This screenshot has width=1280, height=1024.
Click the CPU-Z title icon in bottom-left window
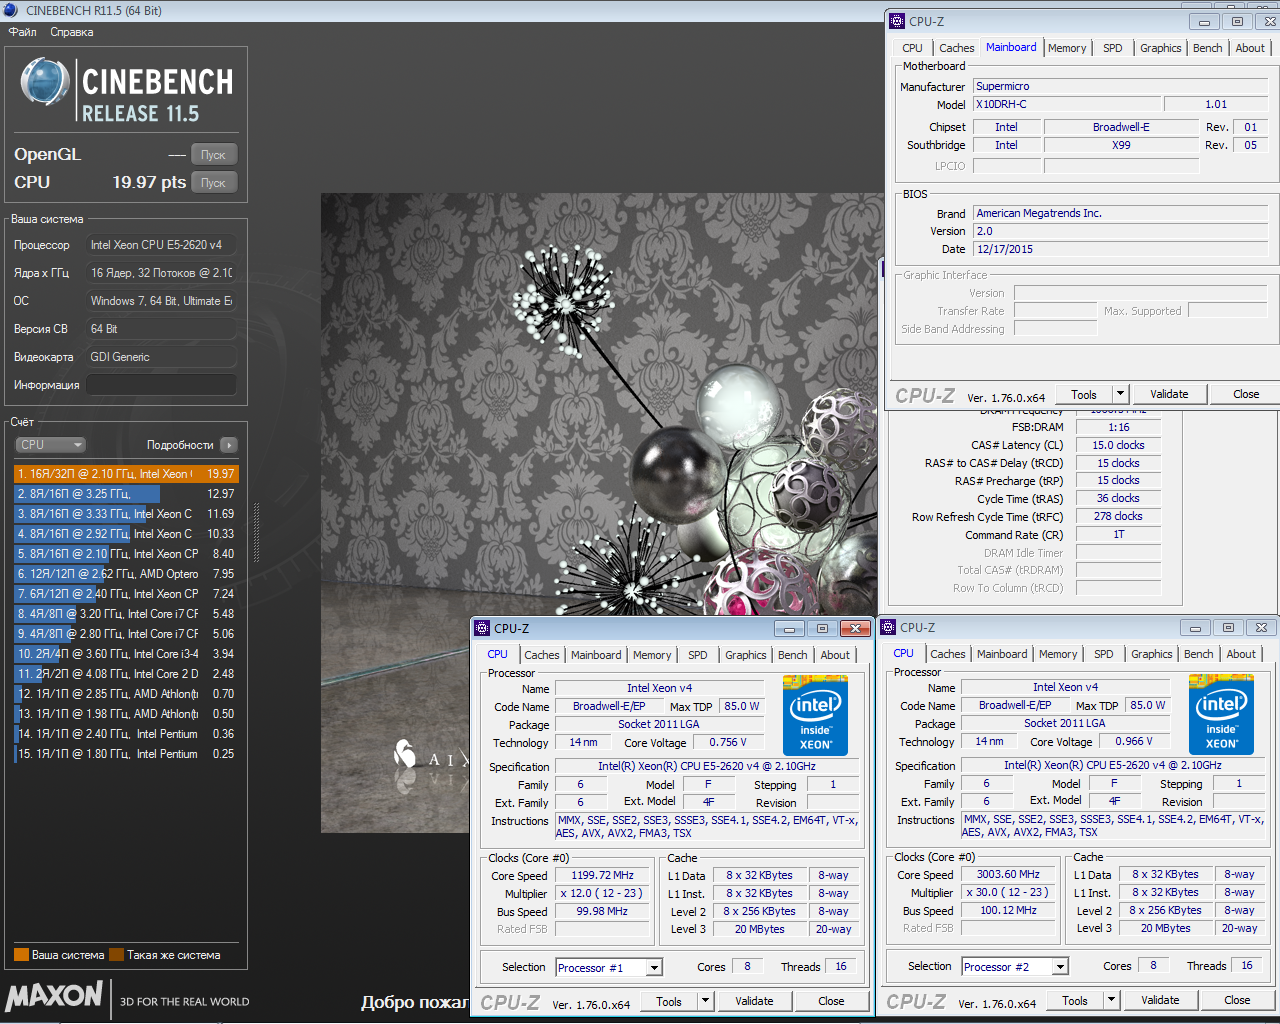(x=482, y=628)
